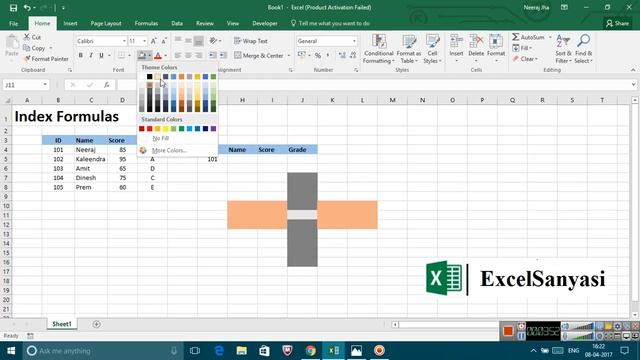Switch to the Data tab

tap(177, 24)
